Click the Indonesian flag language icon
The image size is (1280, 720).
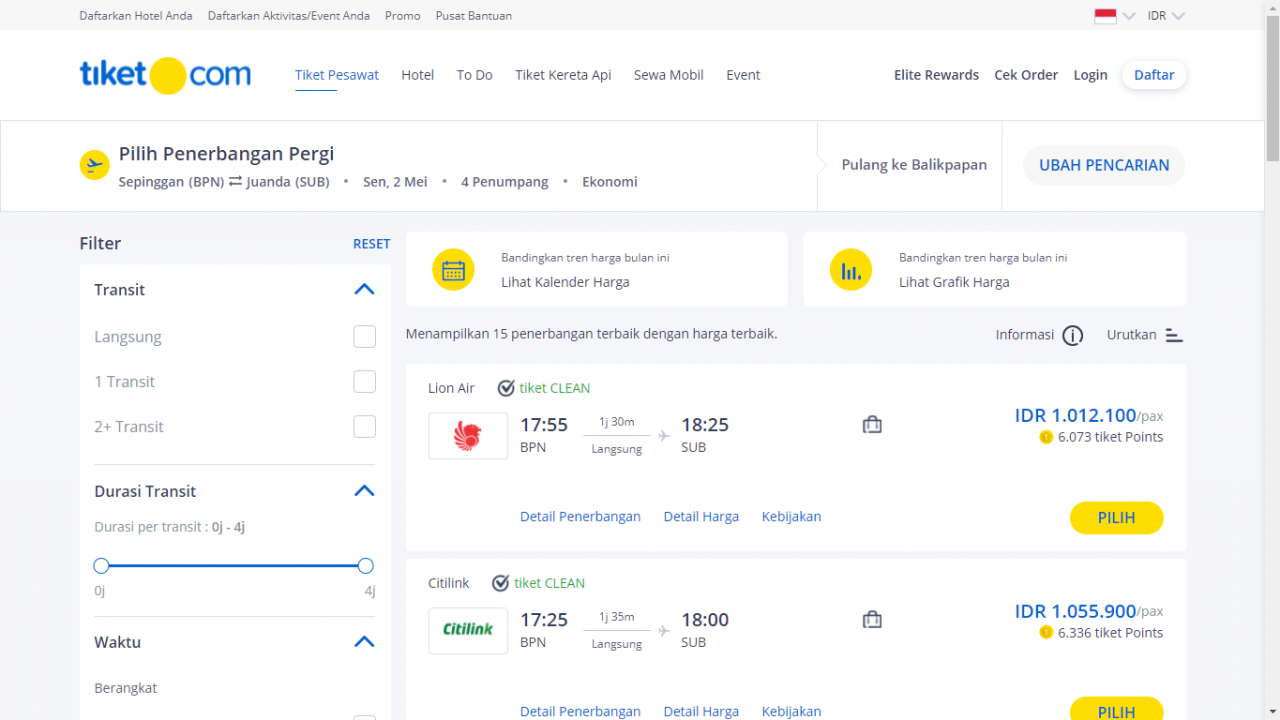click(x=1105, y=16)
